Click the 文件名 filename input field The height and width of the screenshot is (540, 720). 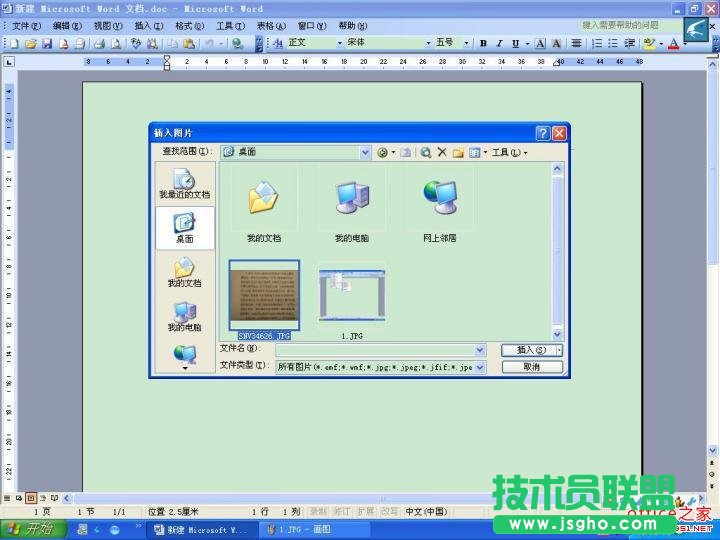click(x=376, y=350)
